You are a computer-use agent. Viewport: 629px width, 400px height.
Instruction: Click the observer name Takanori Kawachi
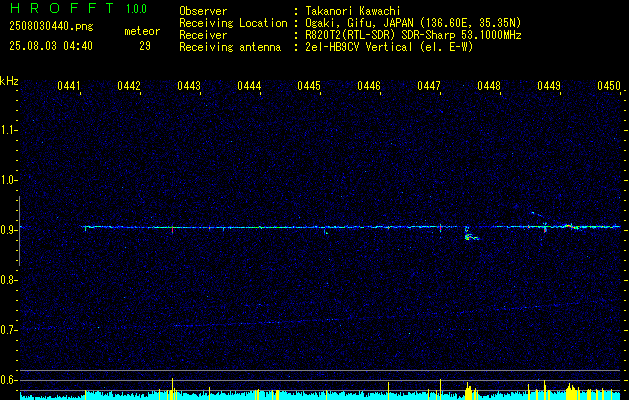point(353,11)
